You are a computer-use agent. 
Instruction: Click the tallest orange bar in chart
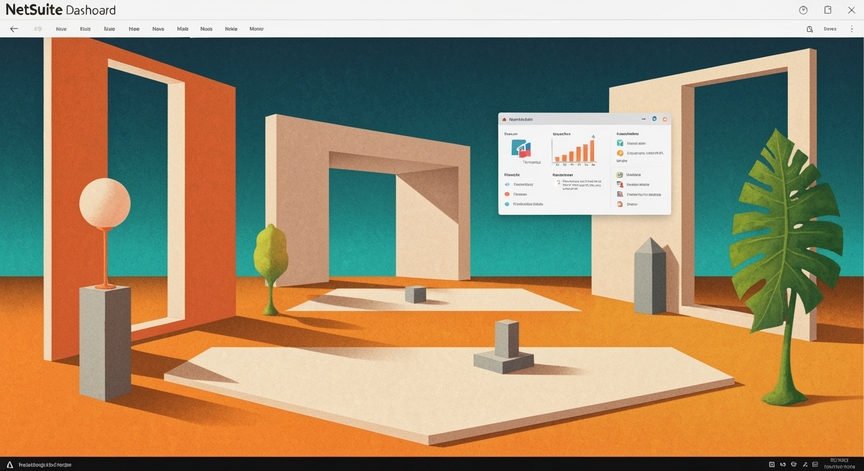[592, 150]
